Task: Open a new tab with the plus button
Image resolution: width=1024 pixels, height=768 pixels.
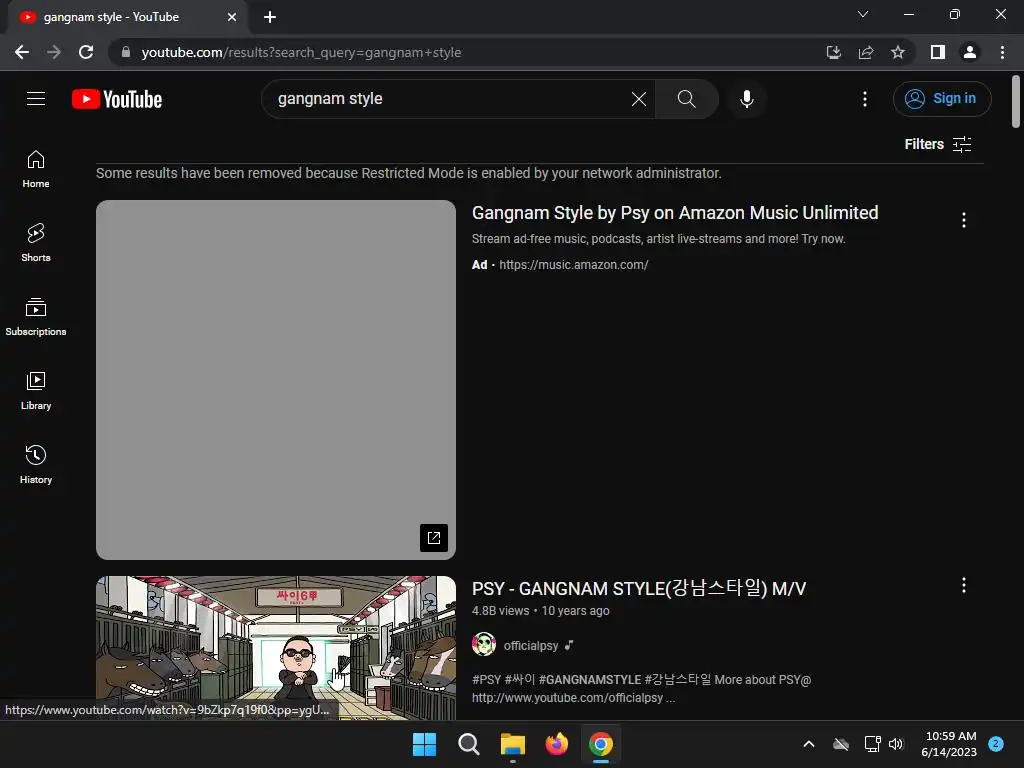Action: pyautogui.click(x=270, y=17)
